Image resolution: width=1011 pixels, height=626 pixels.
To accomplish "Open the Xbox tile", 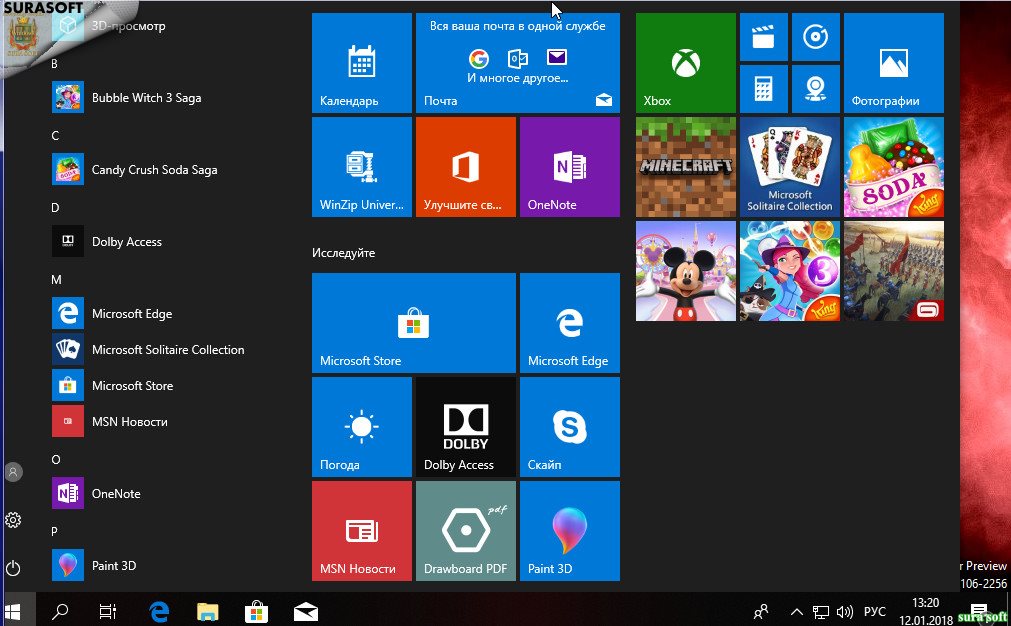I will tap(685, 63).
